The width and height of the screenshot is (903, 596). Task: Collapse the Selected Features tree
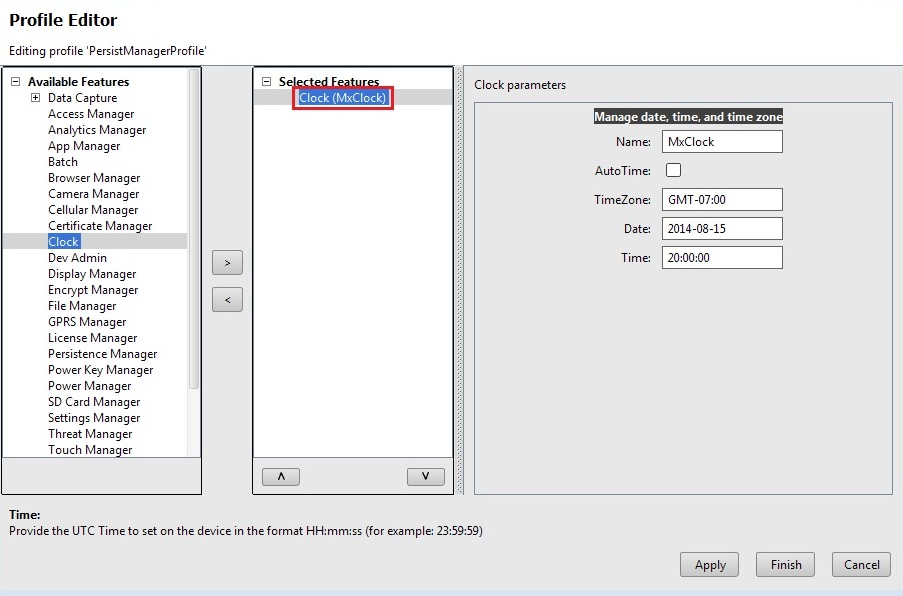point(266,82)
